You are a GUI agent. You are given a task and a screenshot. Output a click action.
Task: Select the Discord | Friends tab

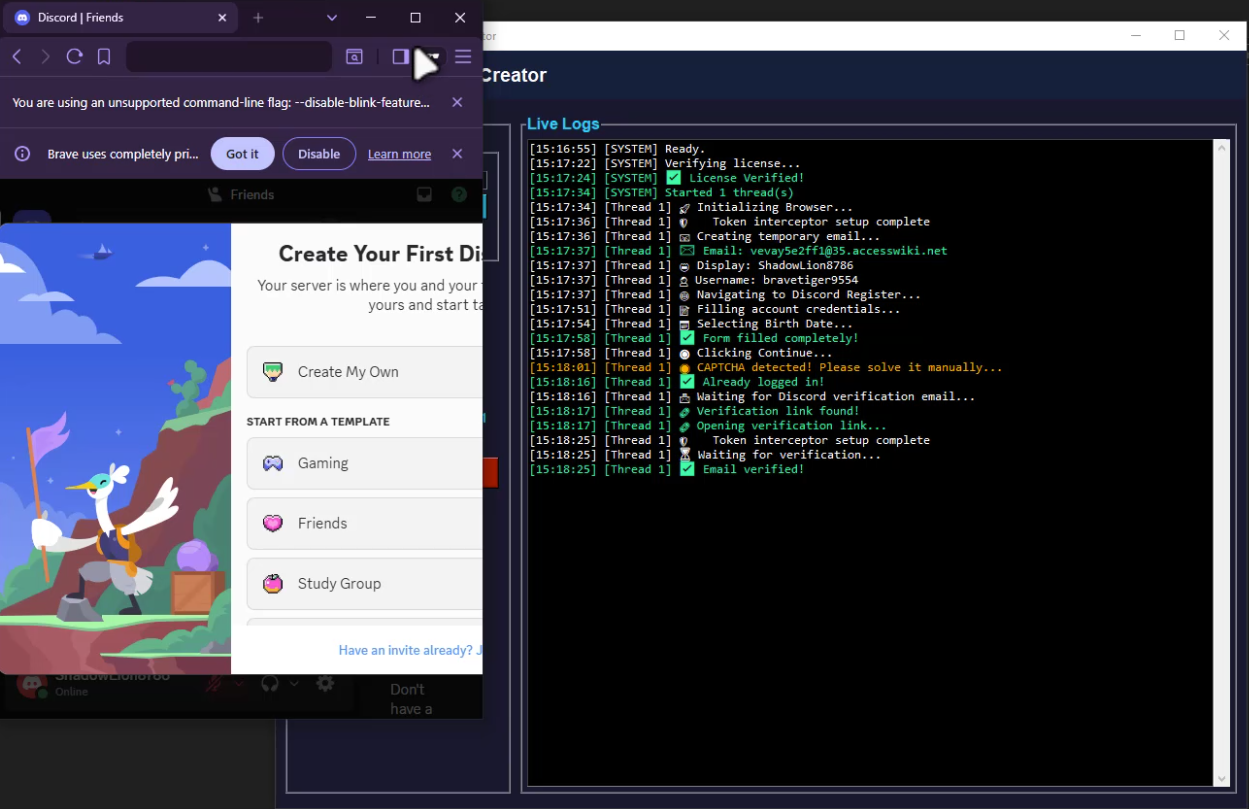(x=122, y=18)
